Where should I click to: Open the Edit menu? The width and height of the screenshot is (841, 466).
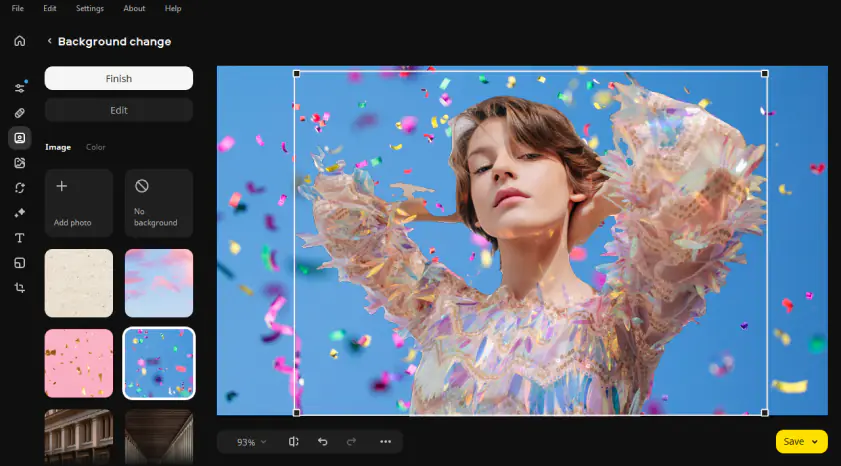point(50,9)
